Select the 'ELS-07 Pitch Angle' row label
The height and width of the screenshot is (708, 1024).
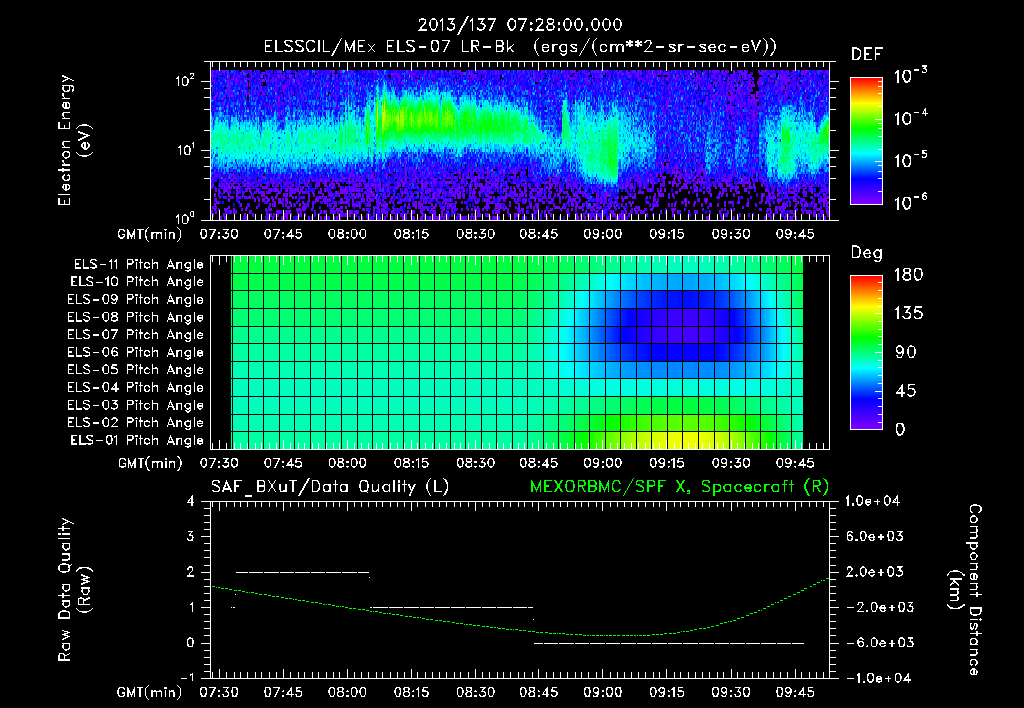click(x=136, y=334)
